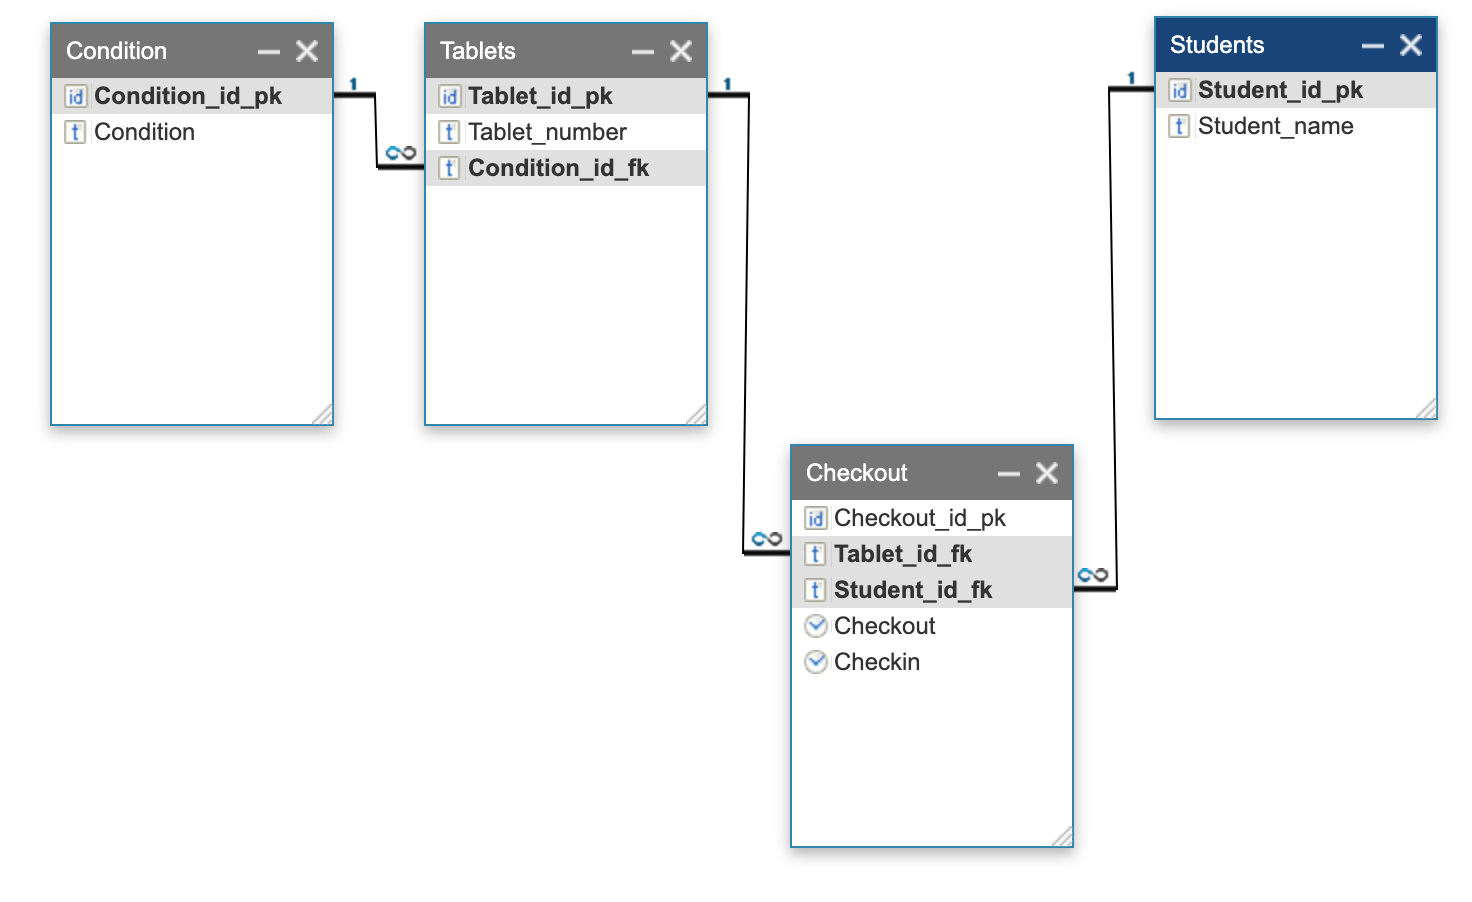The height and width of the screenshot is (902, 1472).
Task: Click the timestamp icon beside Checkout field
Action: pos(816,626)
